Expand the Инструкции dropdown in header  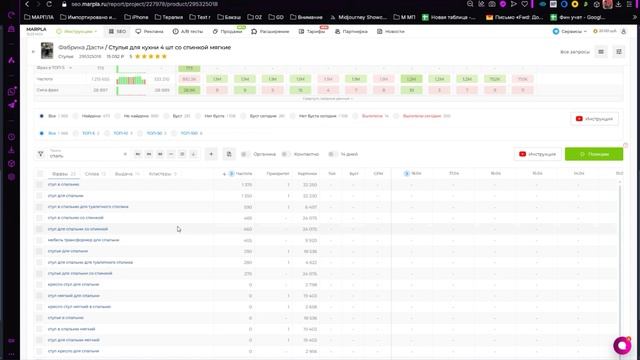77,31
